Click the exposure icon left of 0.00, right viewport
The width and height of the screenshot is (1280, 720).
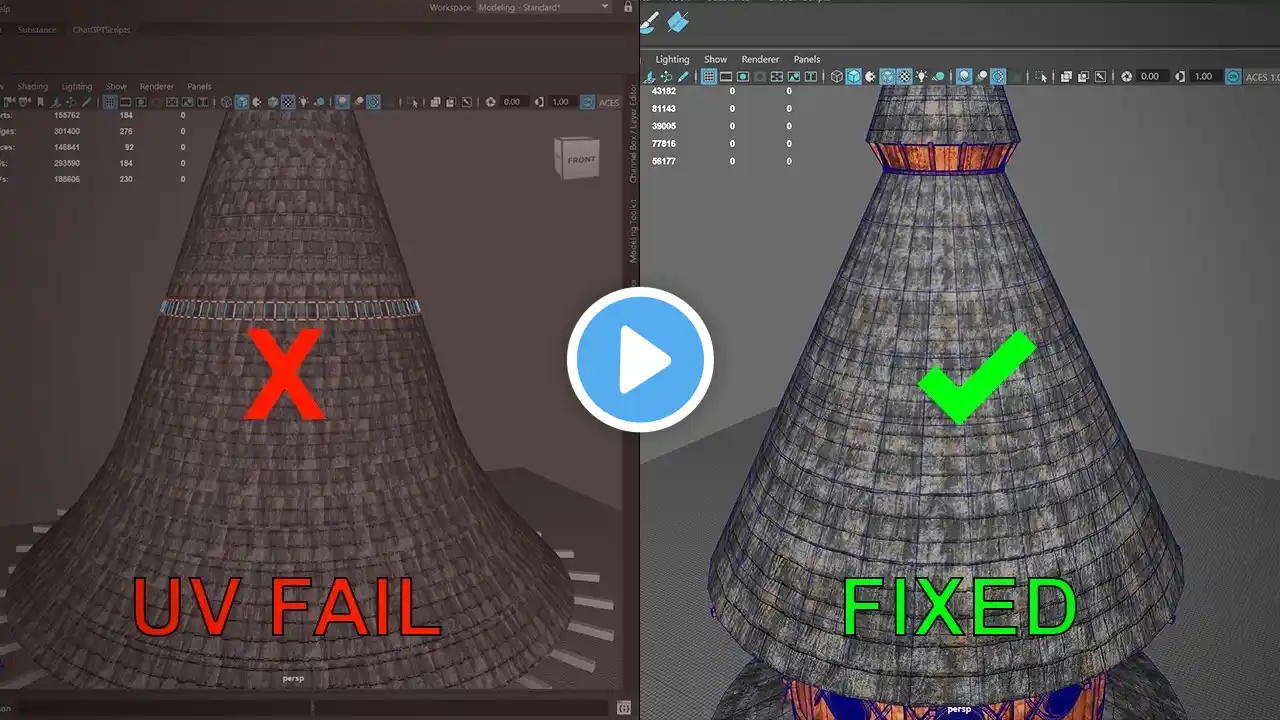[x=1126, y=77]
